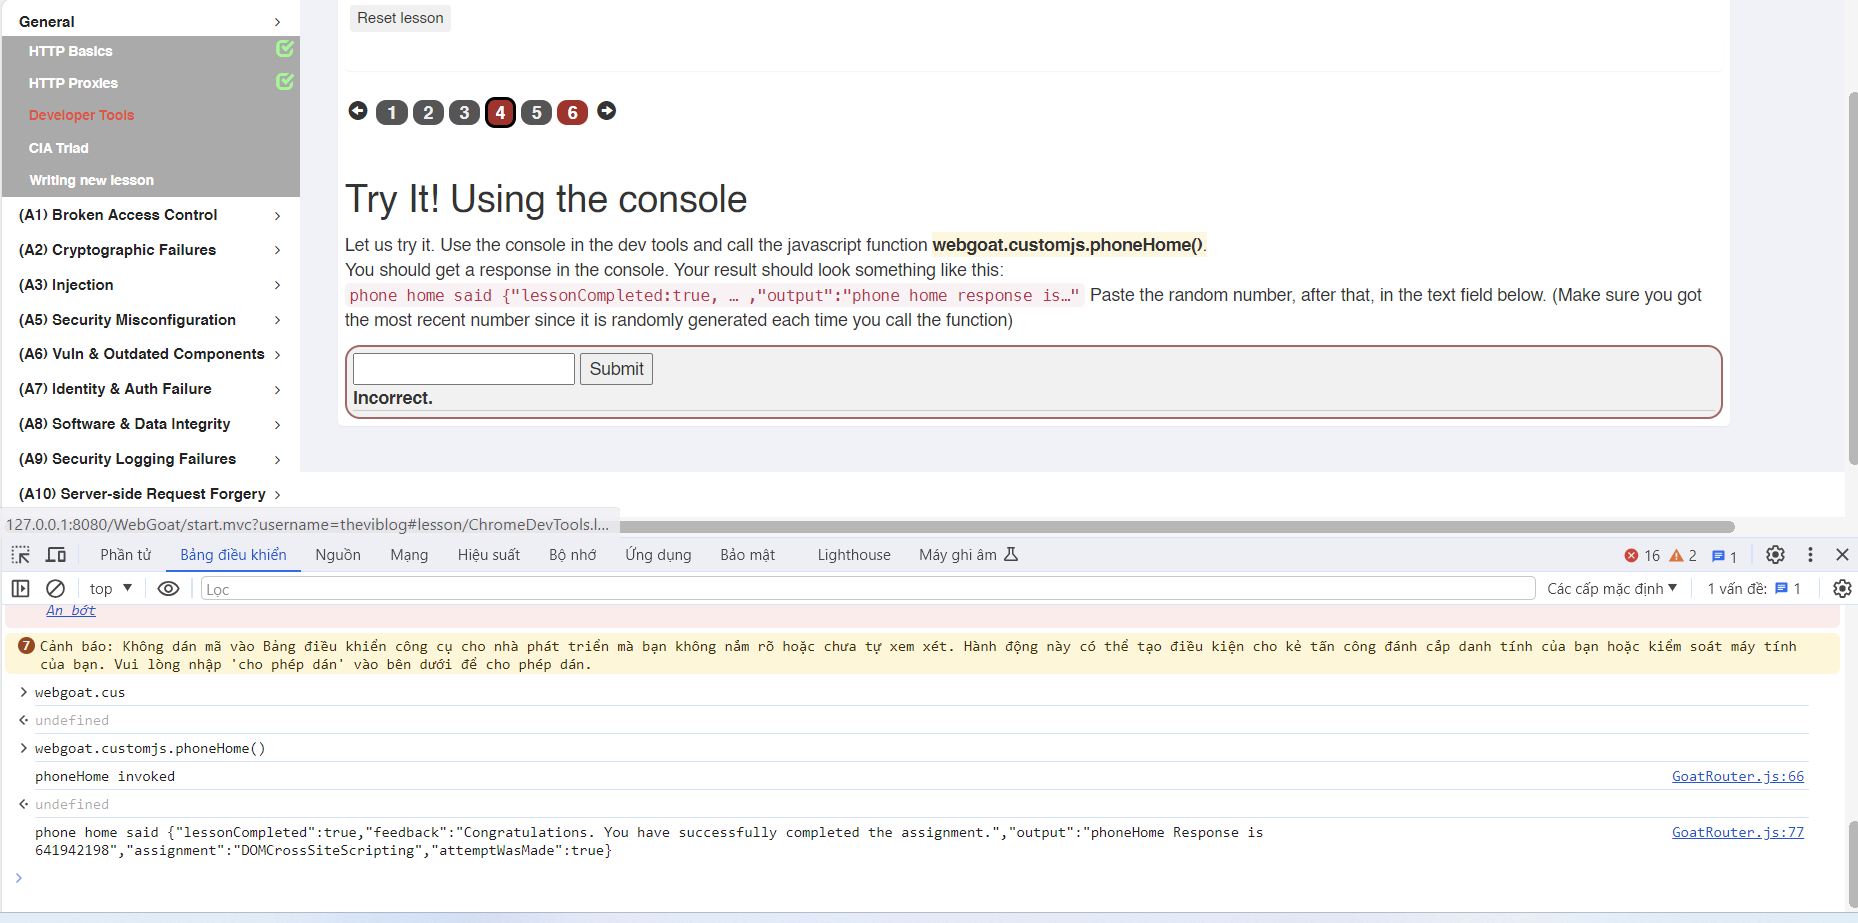Go to previous lesson page arrow
The width and height of the screenshot is (1858, 923).
coord(358,111)
